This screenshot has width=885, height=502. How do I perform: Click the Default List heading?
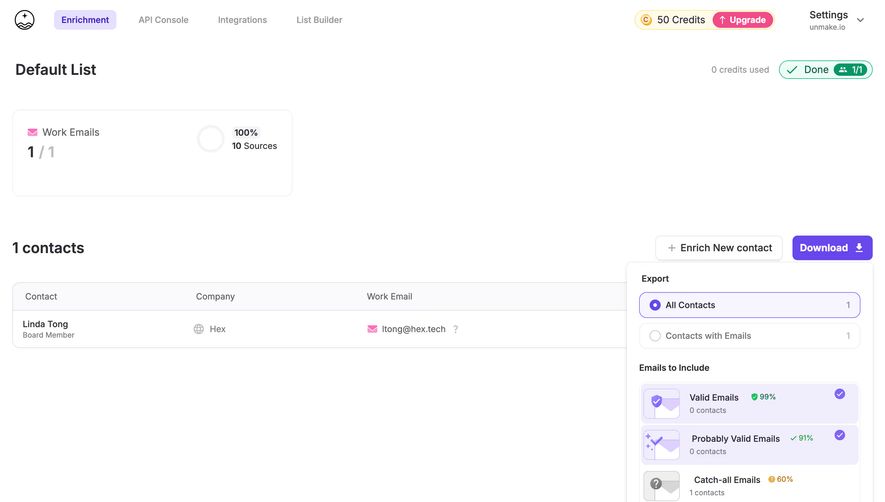coord(56,69)
